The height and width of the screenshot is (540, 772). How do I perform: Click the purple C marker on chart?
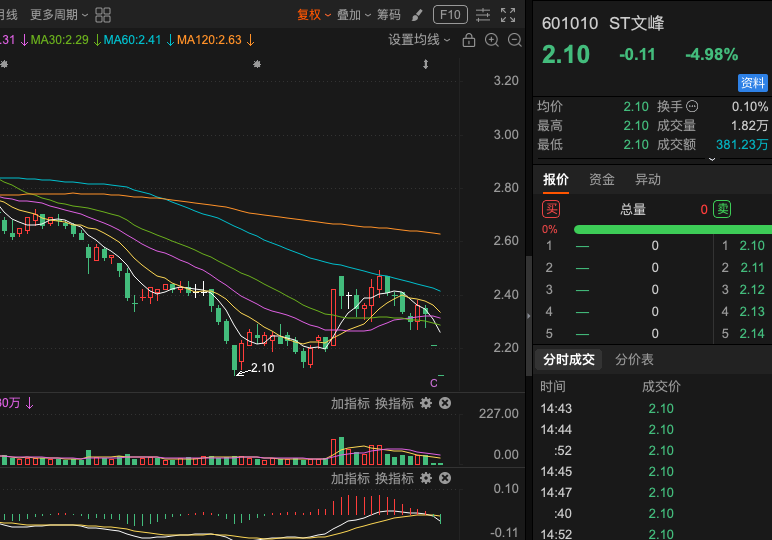434,383
